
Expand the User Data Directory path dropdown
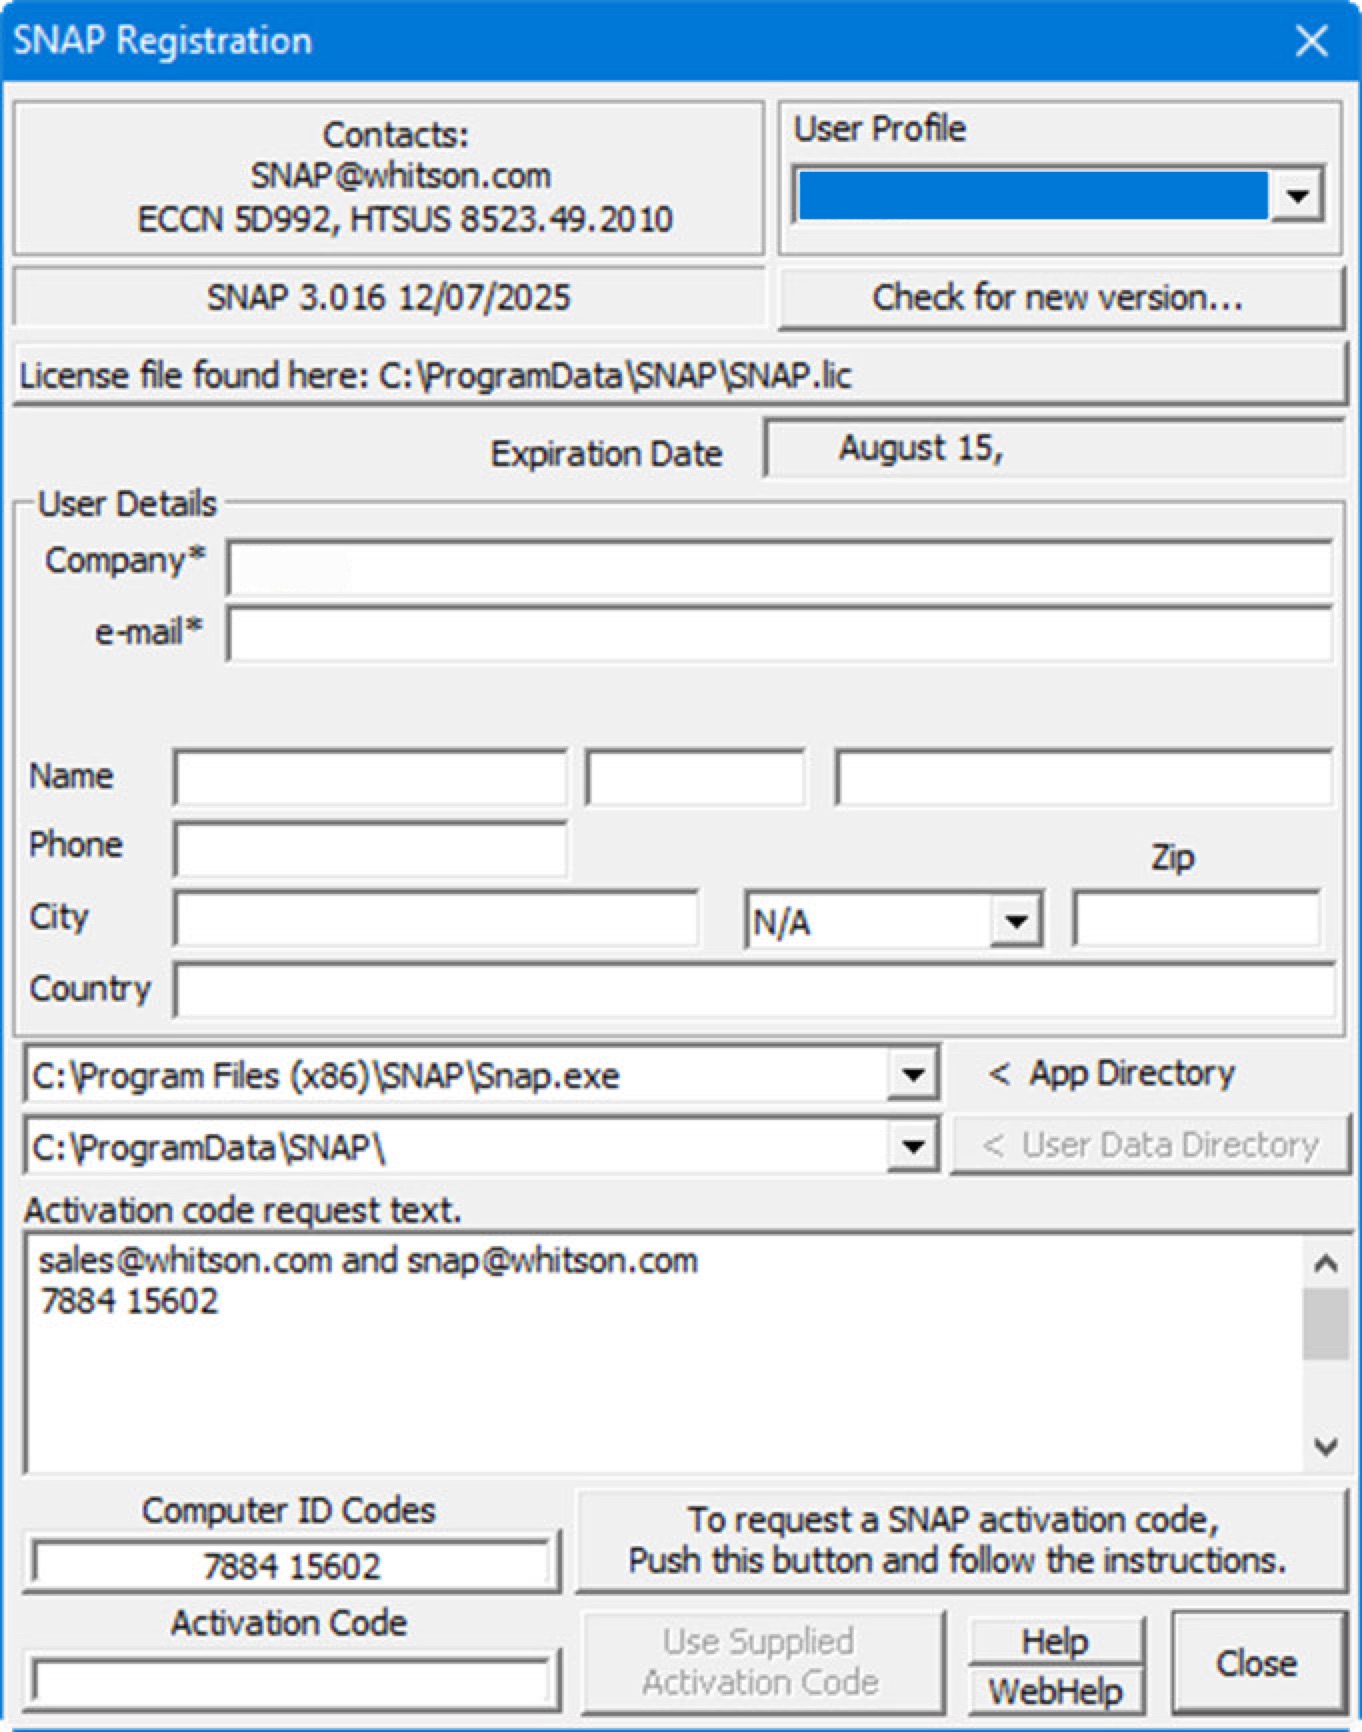(912, 1147)
